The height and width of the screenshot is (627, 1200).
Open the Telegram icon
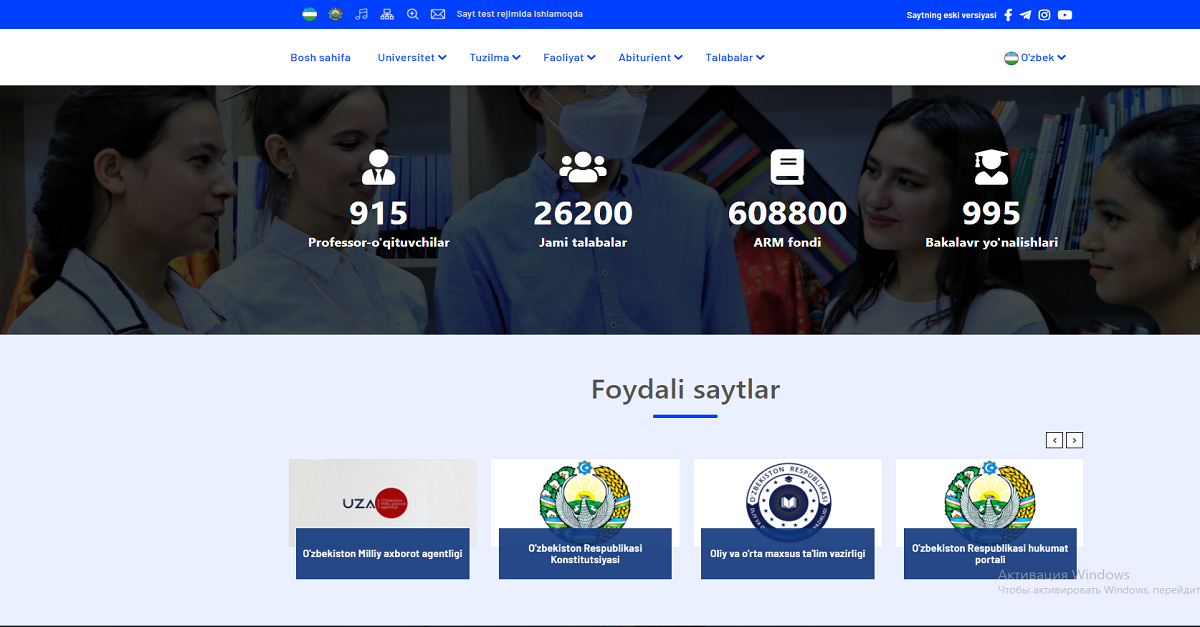[1026, 15]
